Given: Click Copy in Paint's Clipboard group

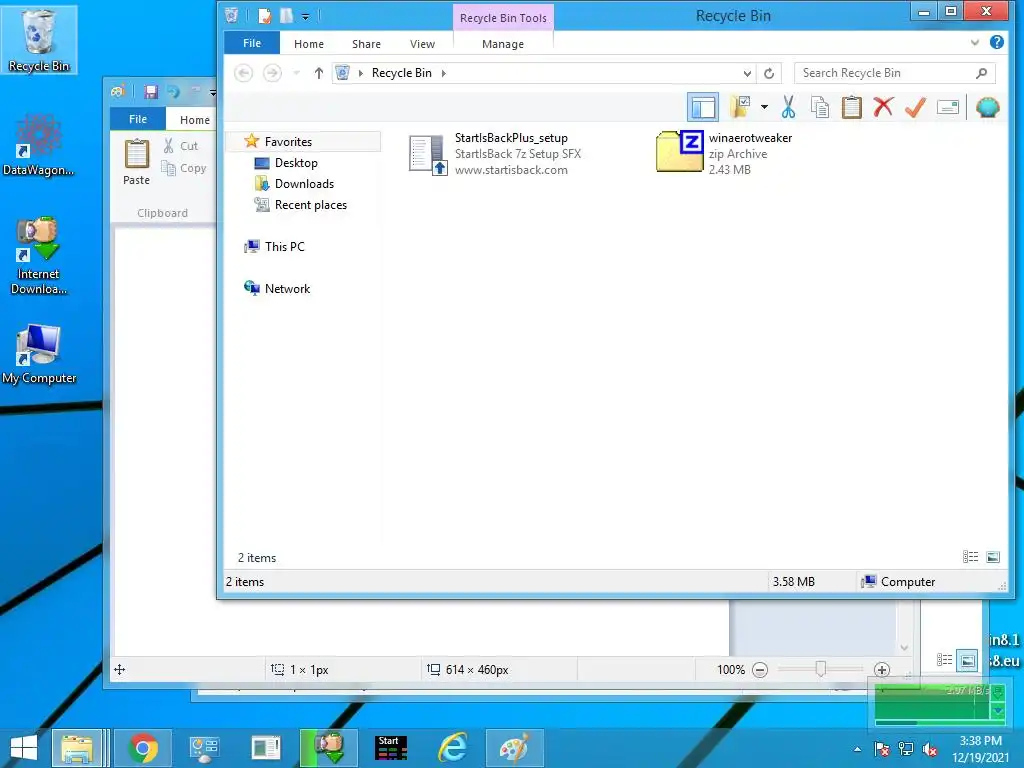Looking at the screenshot, I should 184,168.
